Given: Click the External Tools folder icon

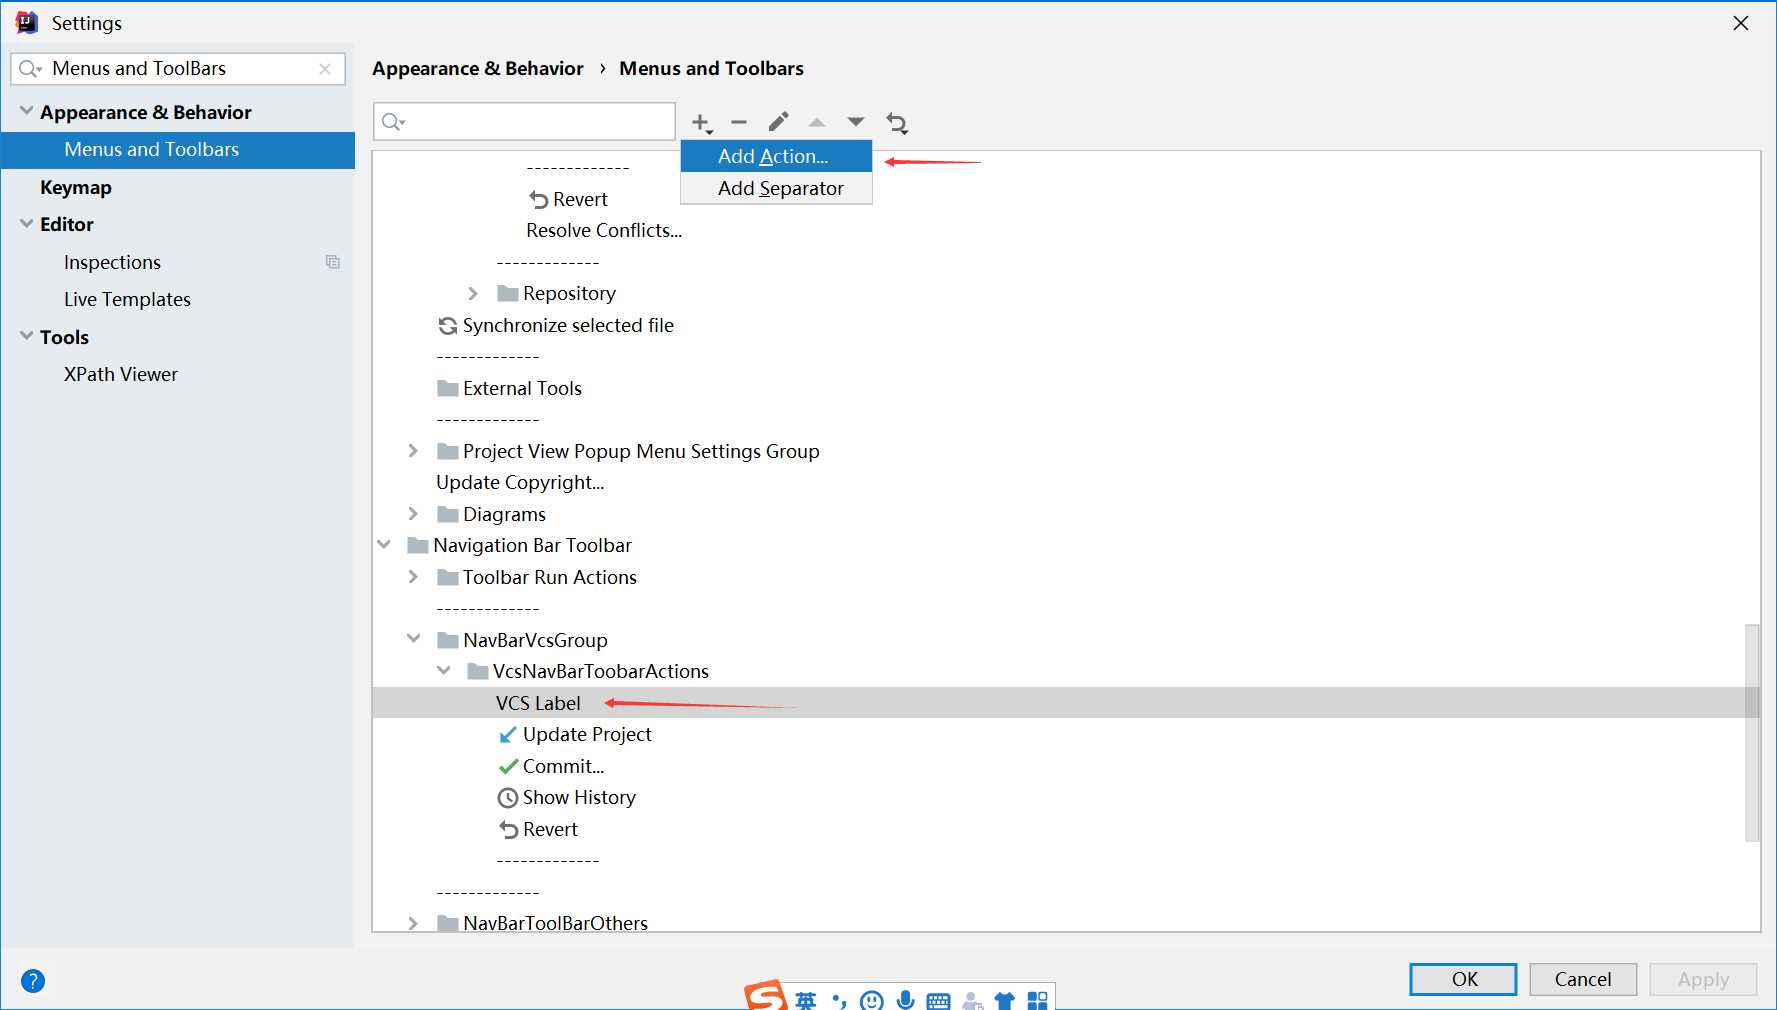Looking at the screenshot, I should click(448, 388).
